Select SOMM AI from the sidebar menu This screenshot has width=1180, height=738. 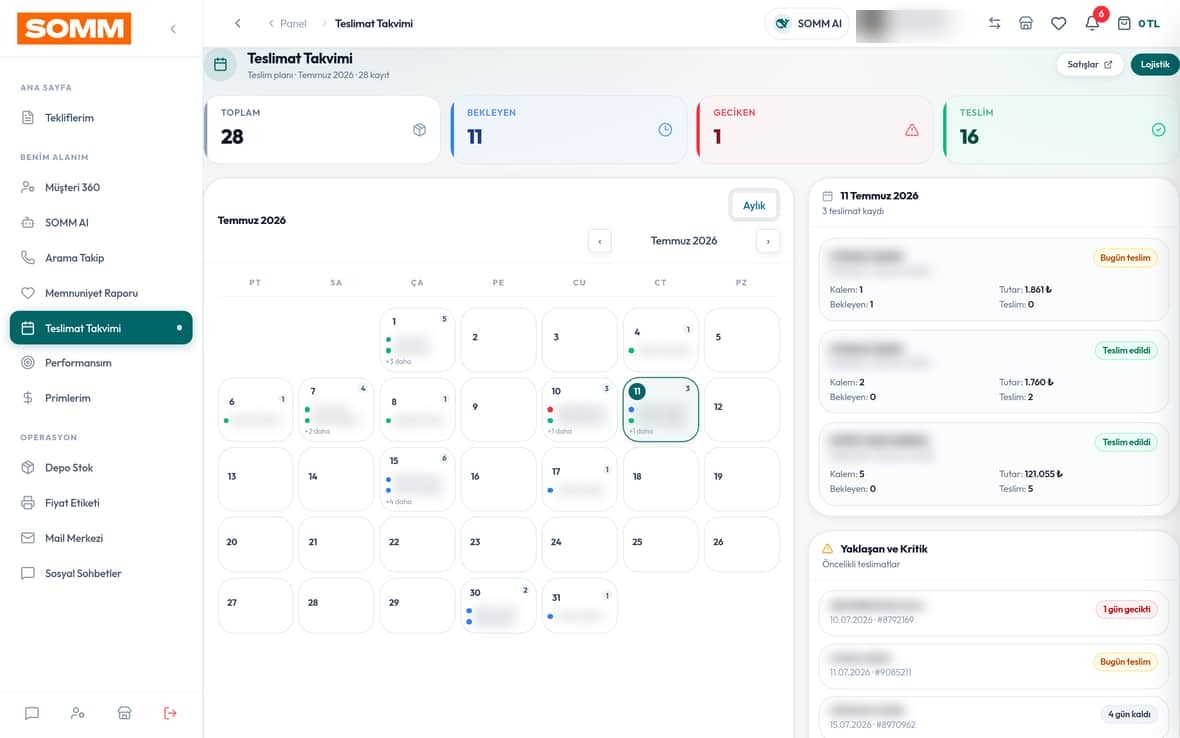tap(101, 223)
